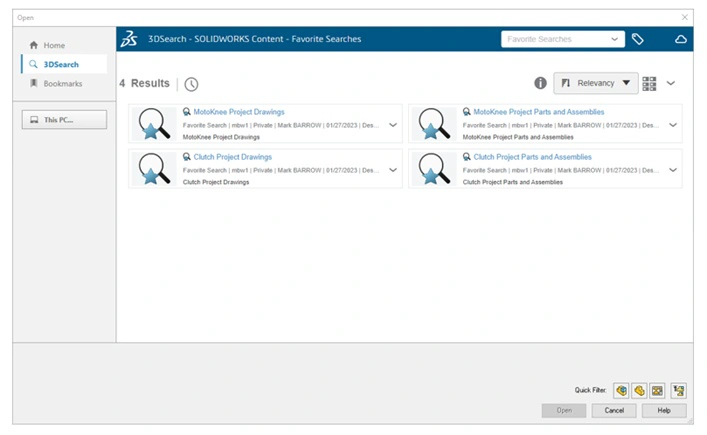
Task: Click the information icon near Relevancy
Action: pyautogui.click(x=540, y=83)
